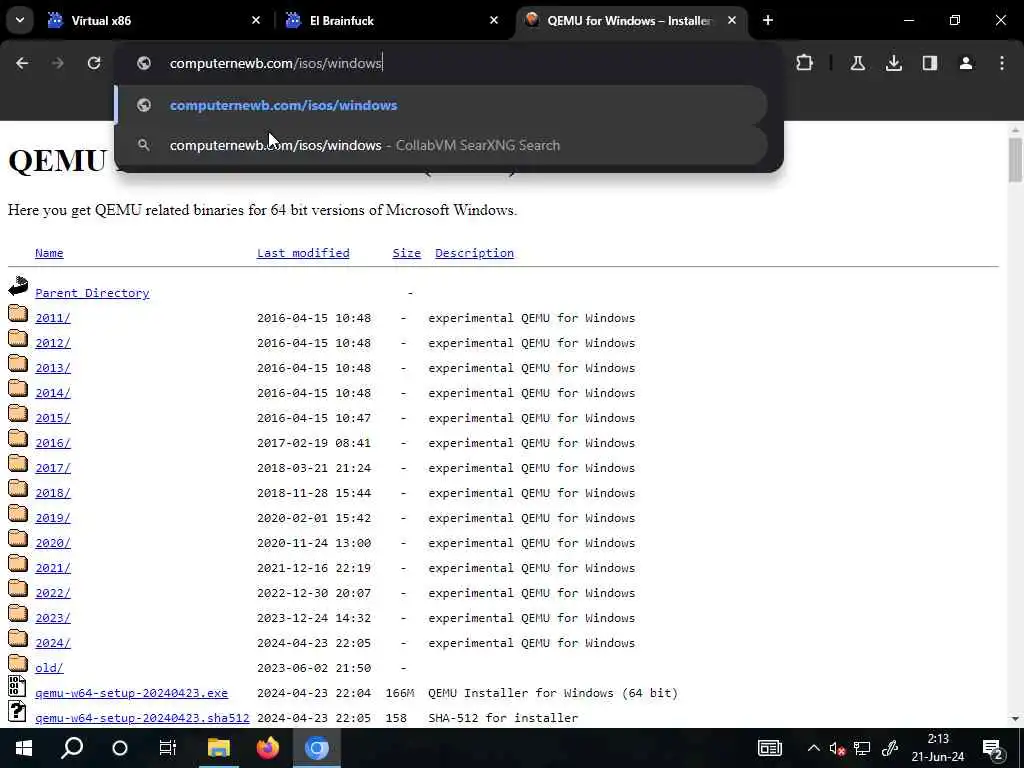This screenshot has height=768, width=1024.
Task: Open the 2016/ folder link
Action: coord(53,443)
